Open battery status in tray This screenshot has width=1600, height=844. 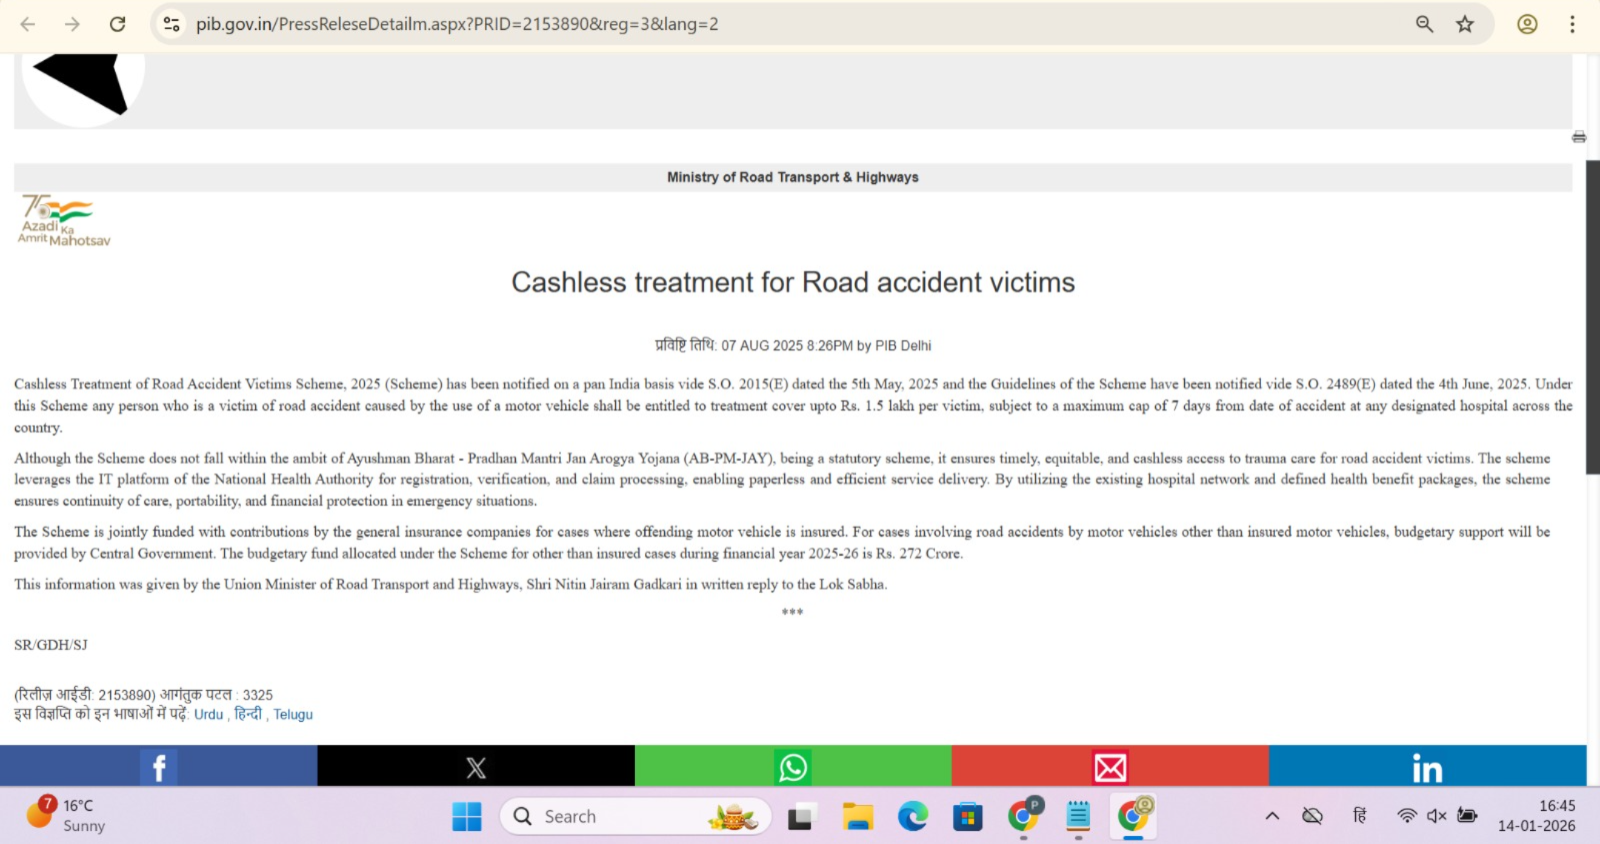[x=1467, y=816]
